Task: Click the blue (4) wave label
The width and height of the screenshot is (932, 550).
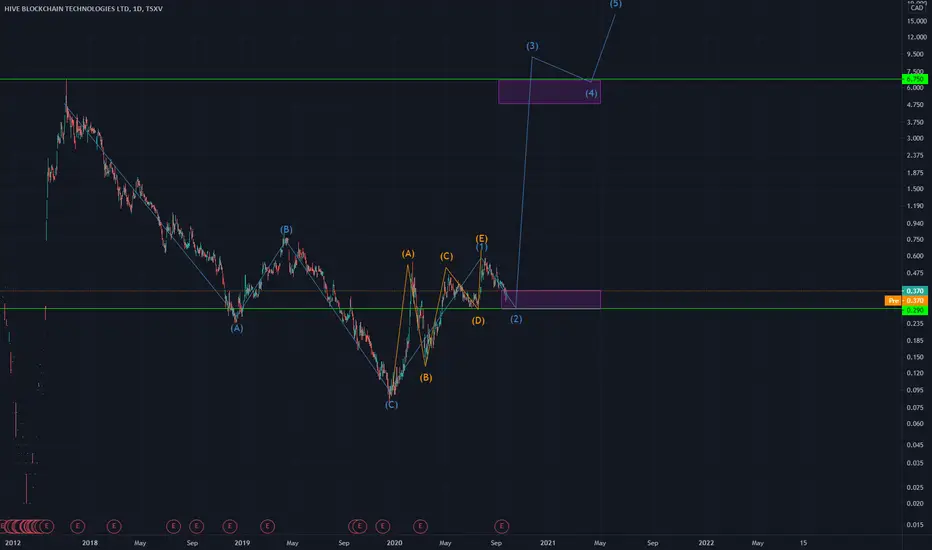Action: (591, 93)
